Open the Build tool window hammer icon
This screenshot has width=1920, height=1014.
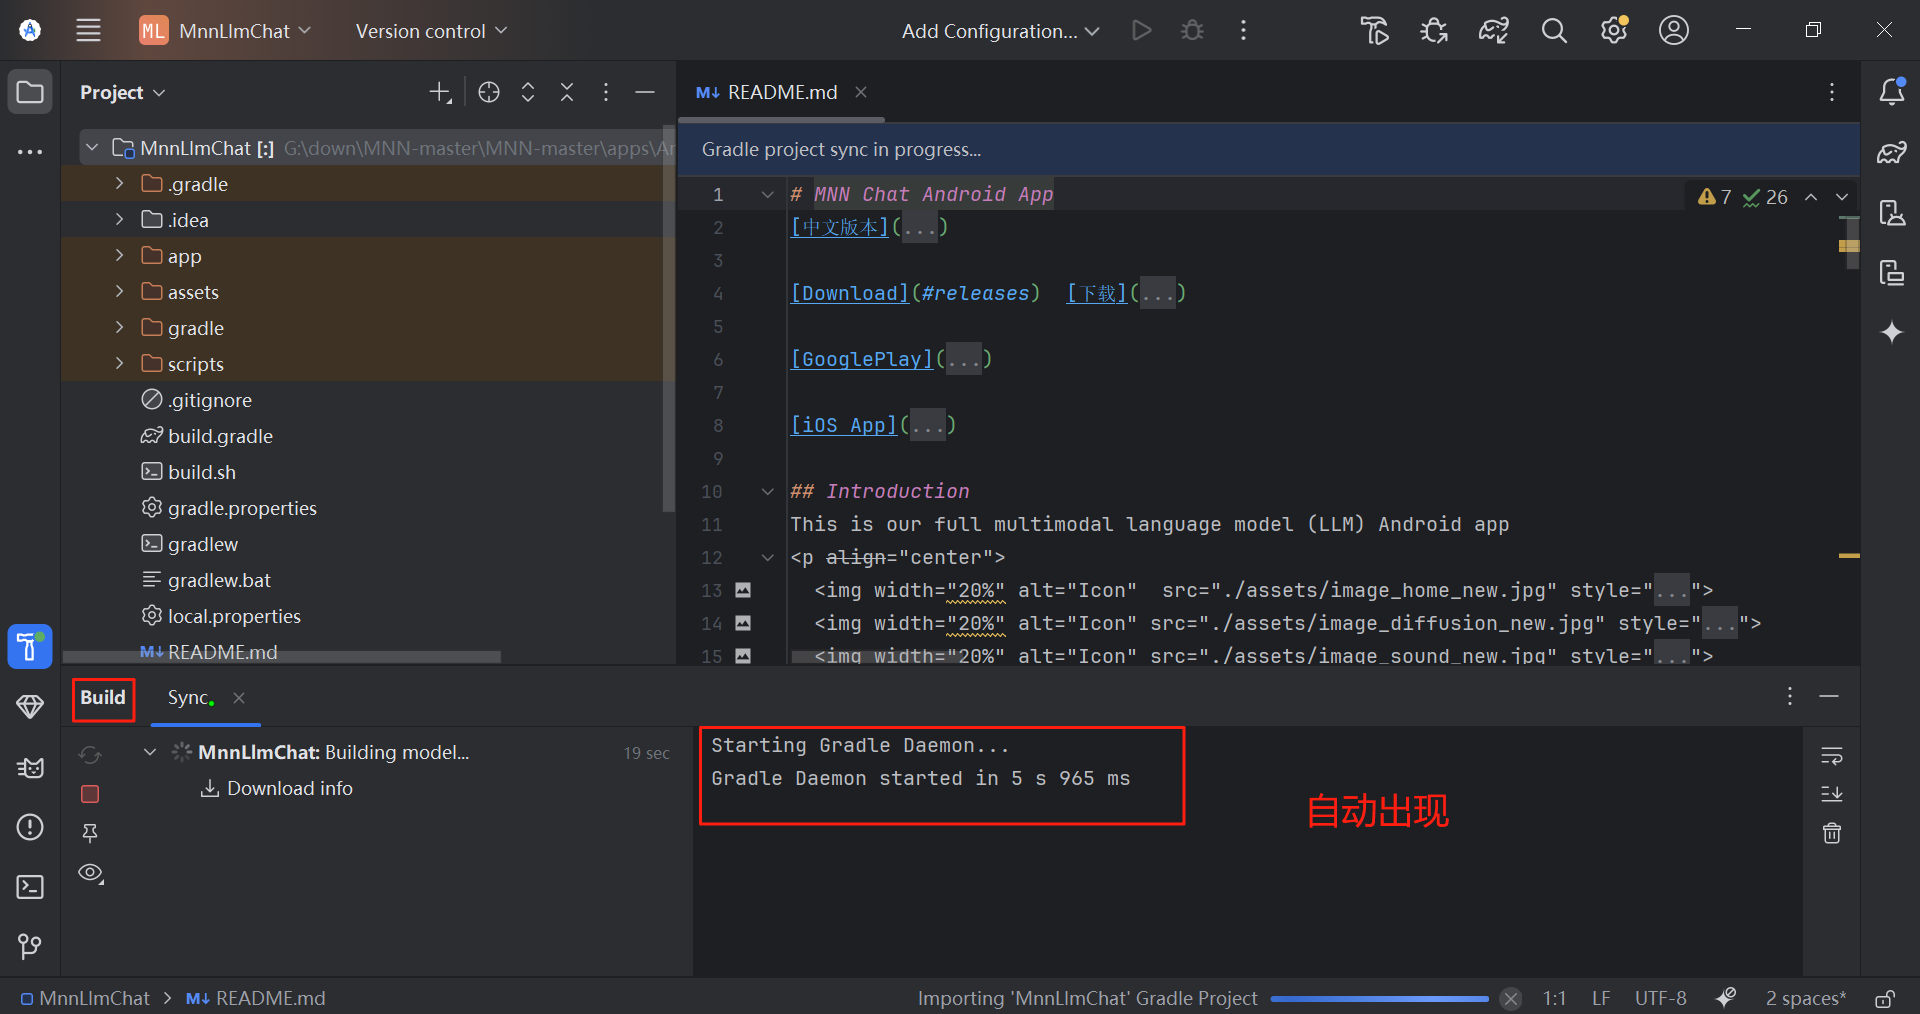(30, 647)
